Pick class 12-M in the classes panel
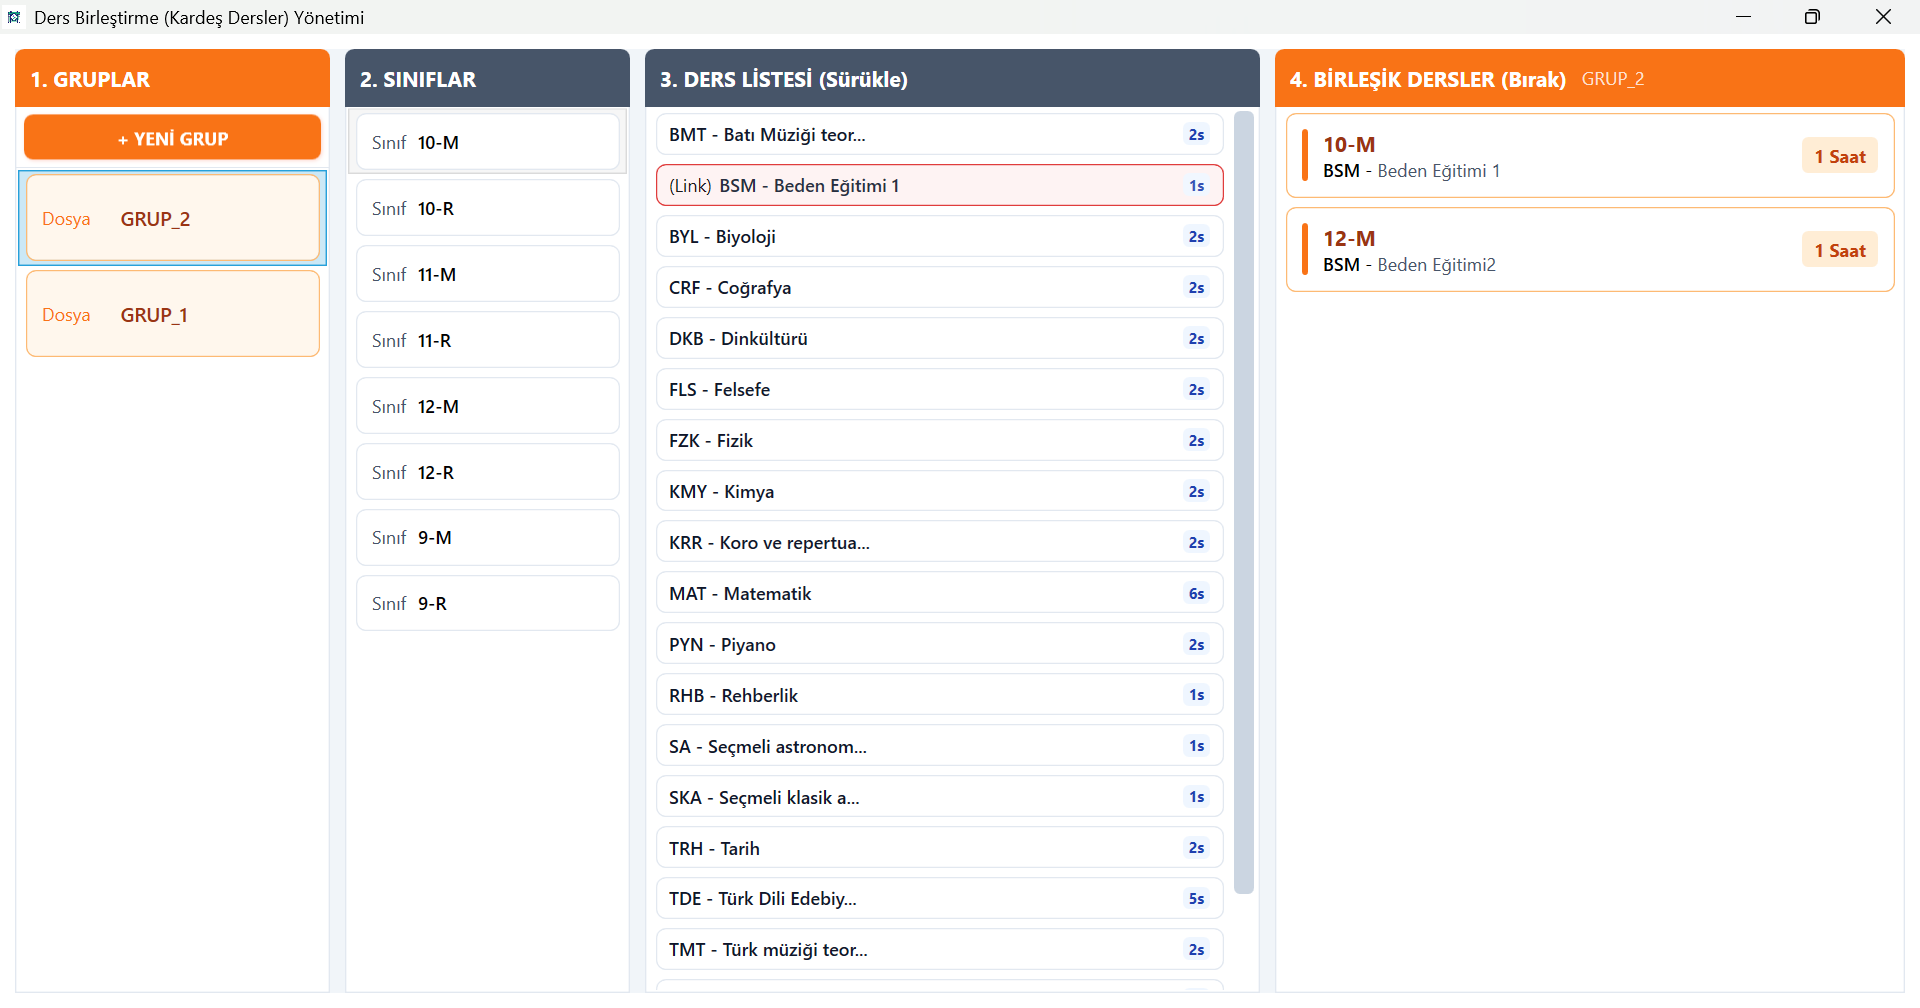This screenshot has height=1008, width=1920. [487, 406]
